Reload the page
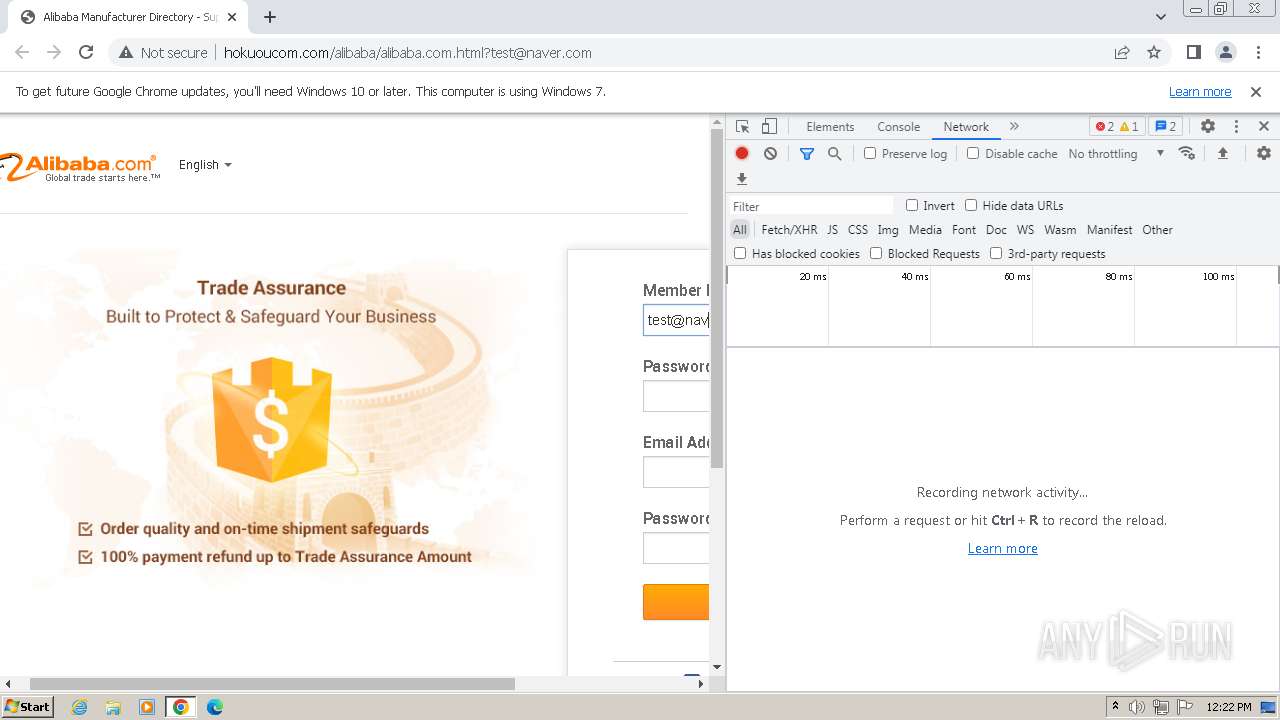This screenshot has height=720, width=1280. (x=86, y=52)
